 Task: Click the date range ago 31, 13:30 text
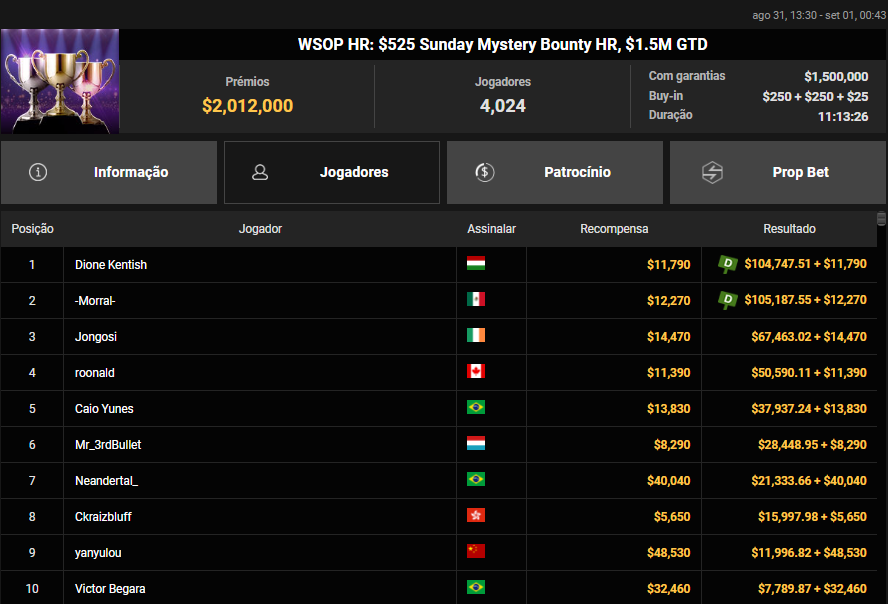[819, 15]
